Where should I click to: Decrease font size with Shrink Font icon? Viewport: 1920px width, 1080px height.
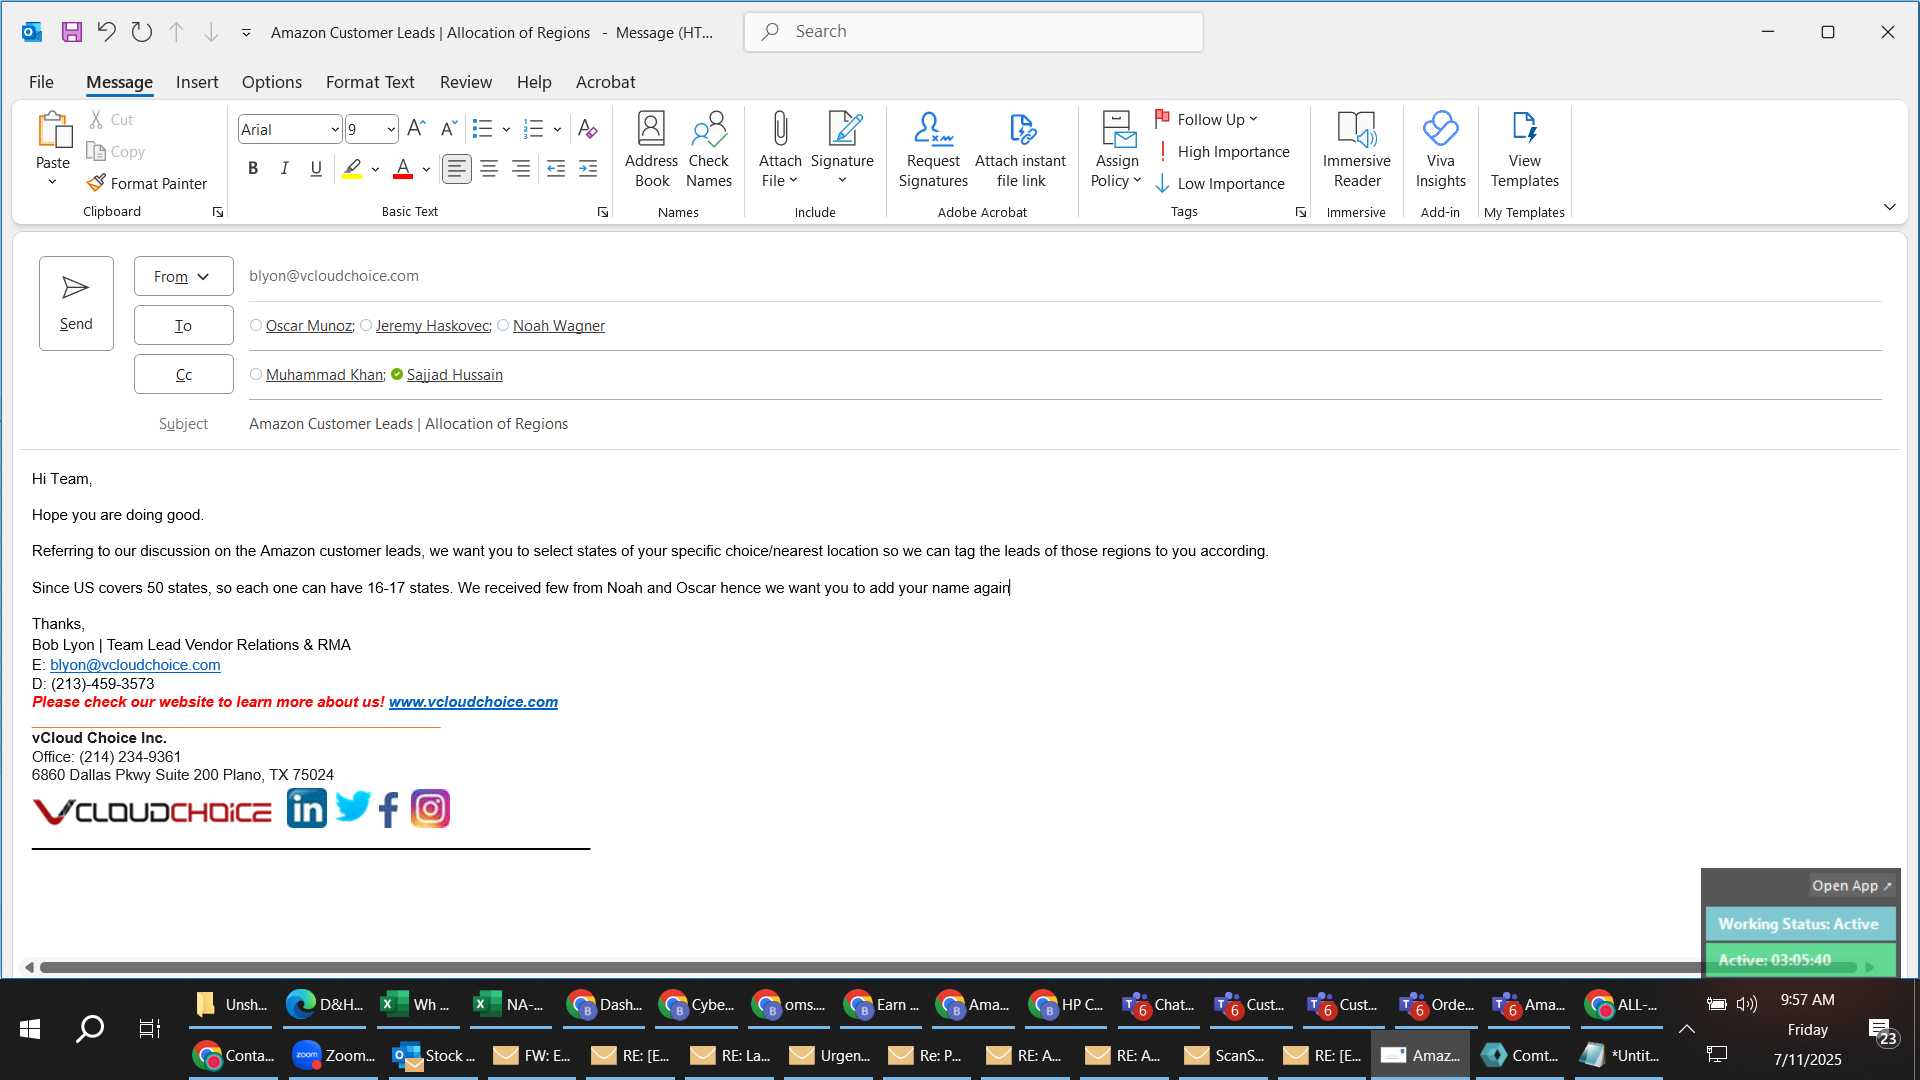(449, 128)
